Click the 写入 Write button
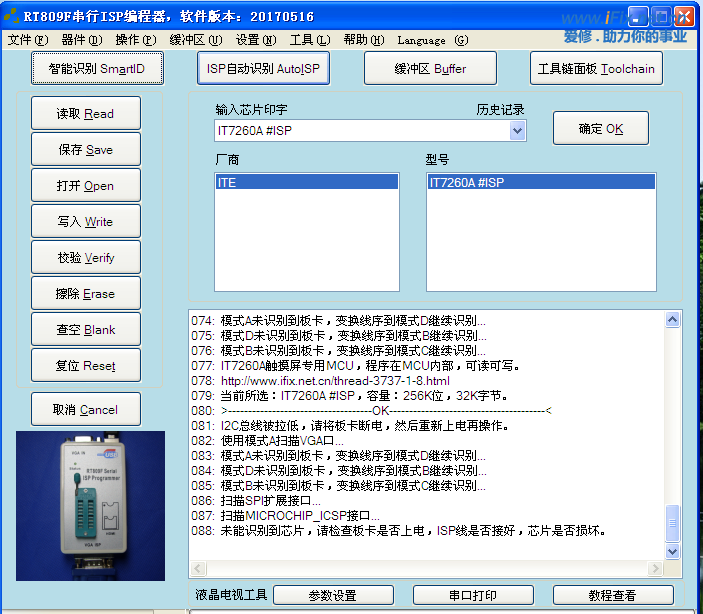Viewport: 703px width, 614px height. click(86, 221)
